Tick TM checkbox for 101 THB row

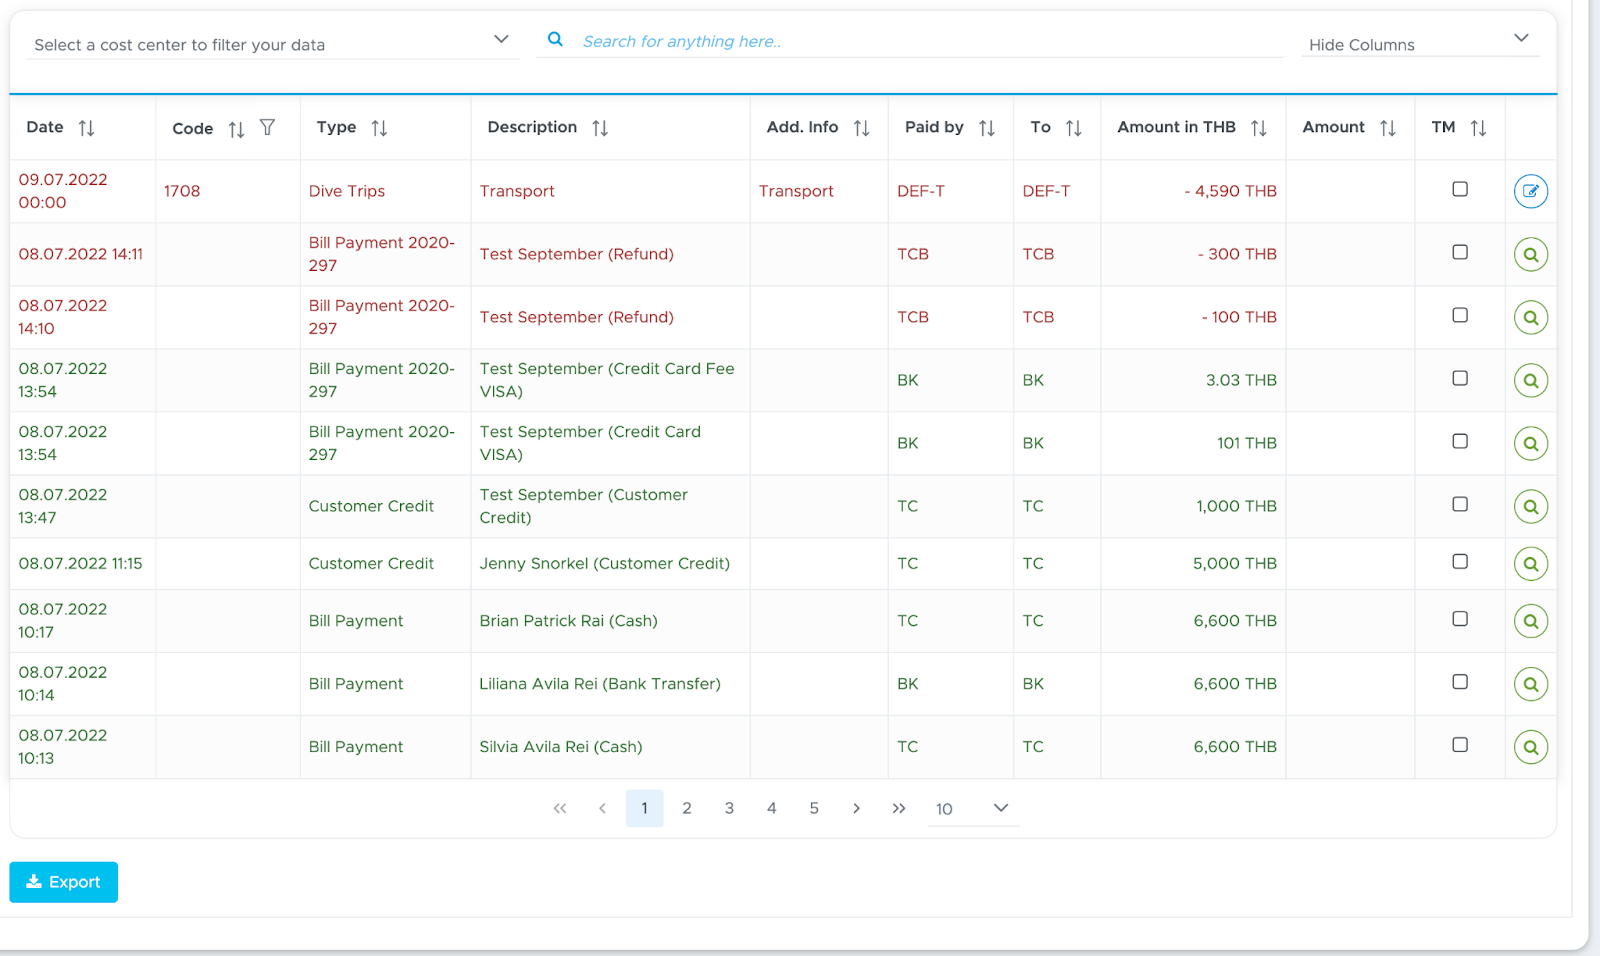point(1460,441)
